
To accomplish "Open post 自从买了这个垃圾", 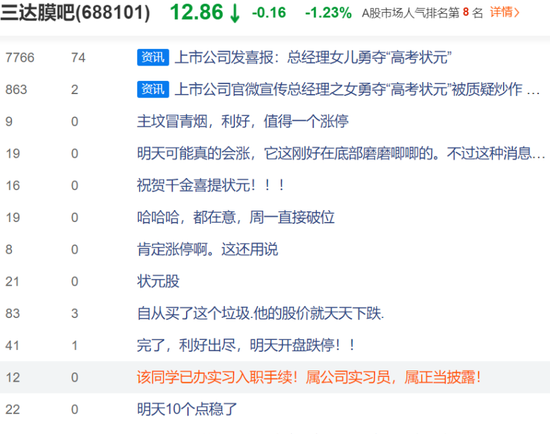I will (x=260, y=313).
